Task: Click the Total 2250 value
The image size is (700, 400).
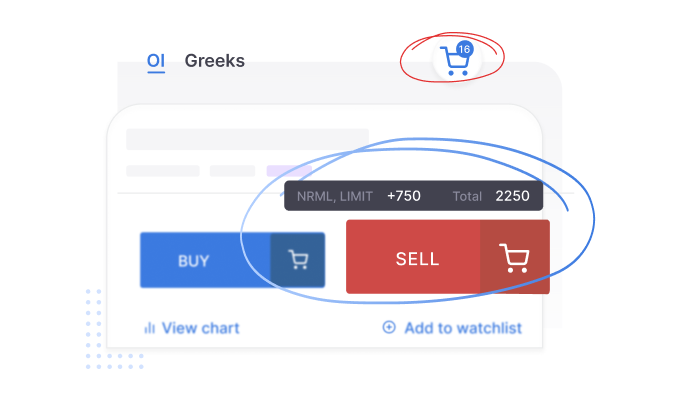Action: (x=512, y=196)
